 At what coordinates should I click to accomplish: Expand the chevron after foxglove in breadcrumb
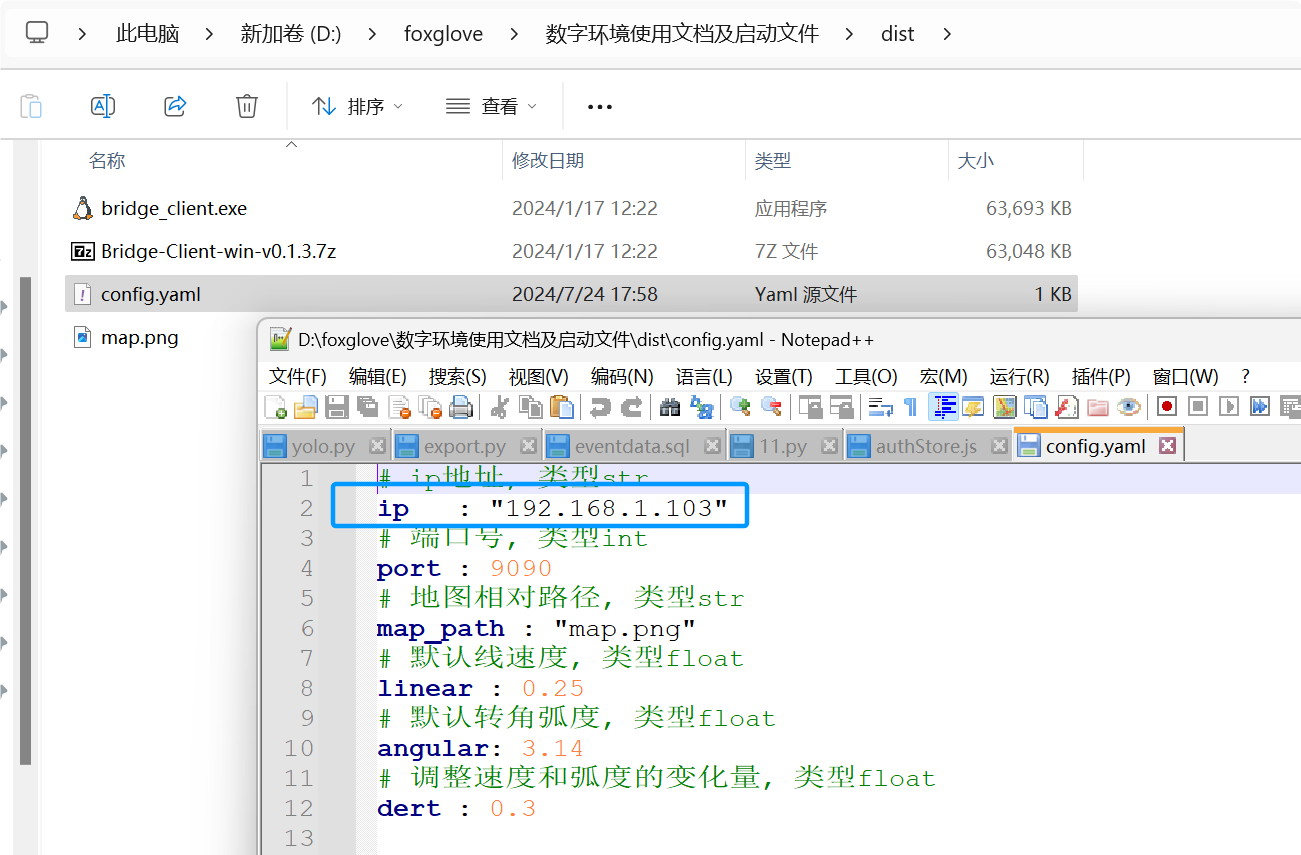514,34
